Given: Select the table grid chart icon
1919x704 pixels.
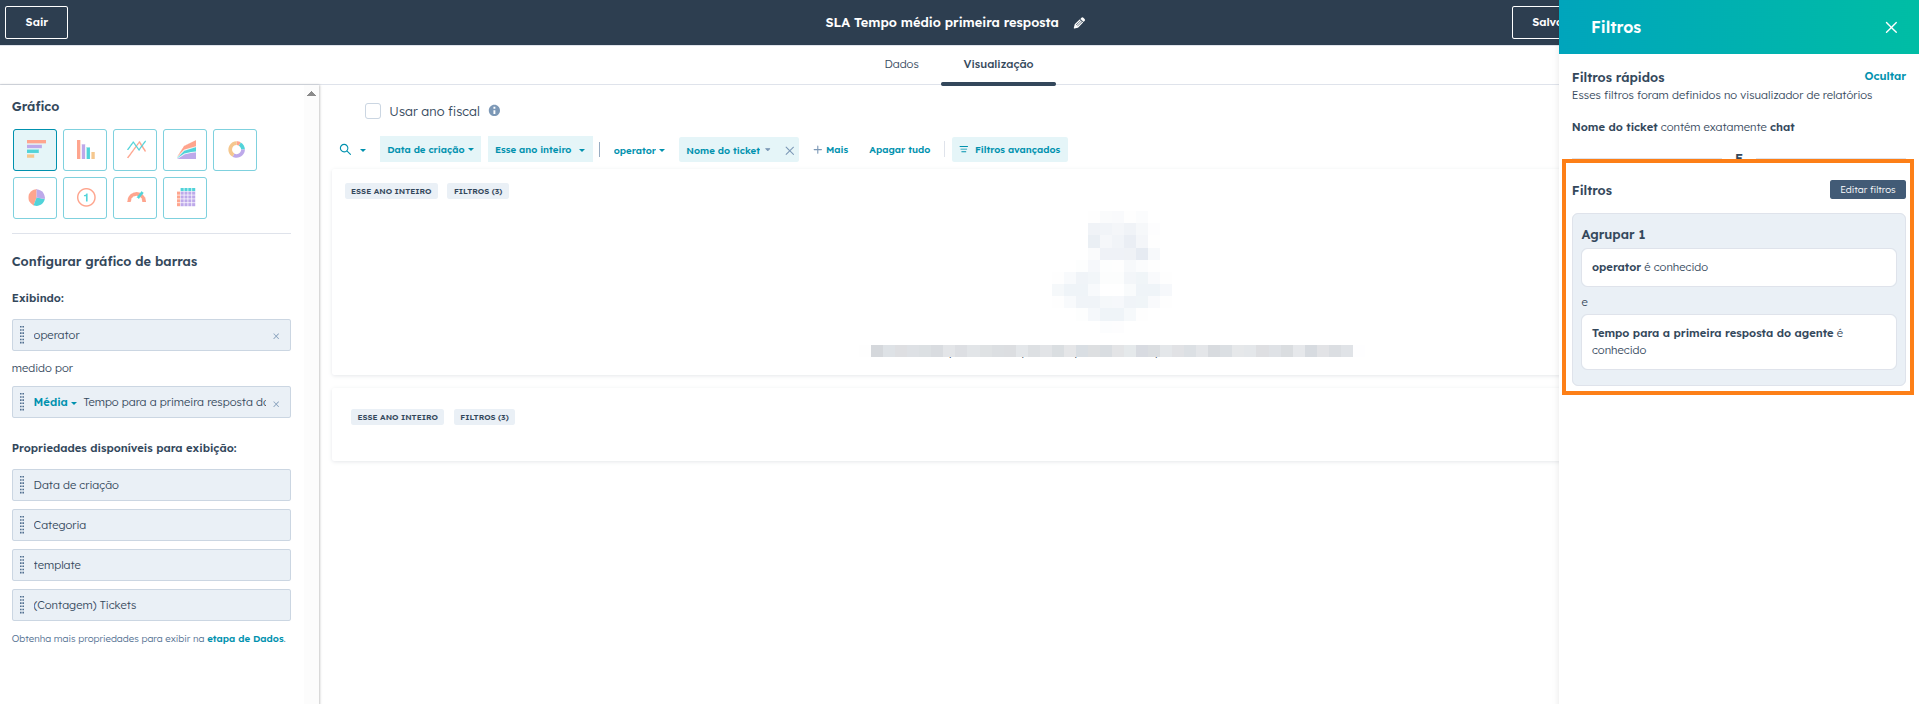Looking at the screenshot, I should [x=185, y=198].
